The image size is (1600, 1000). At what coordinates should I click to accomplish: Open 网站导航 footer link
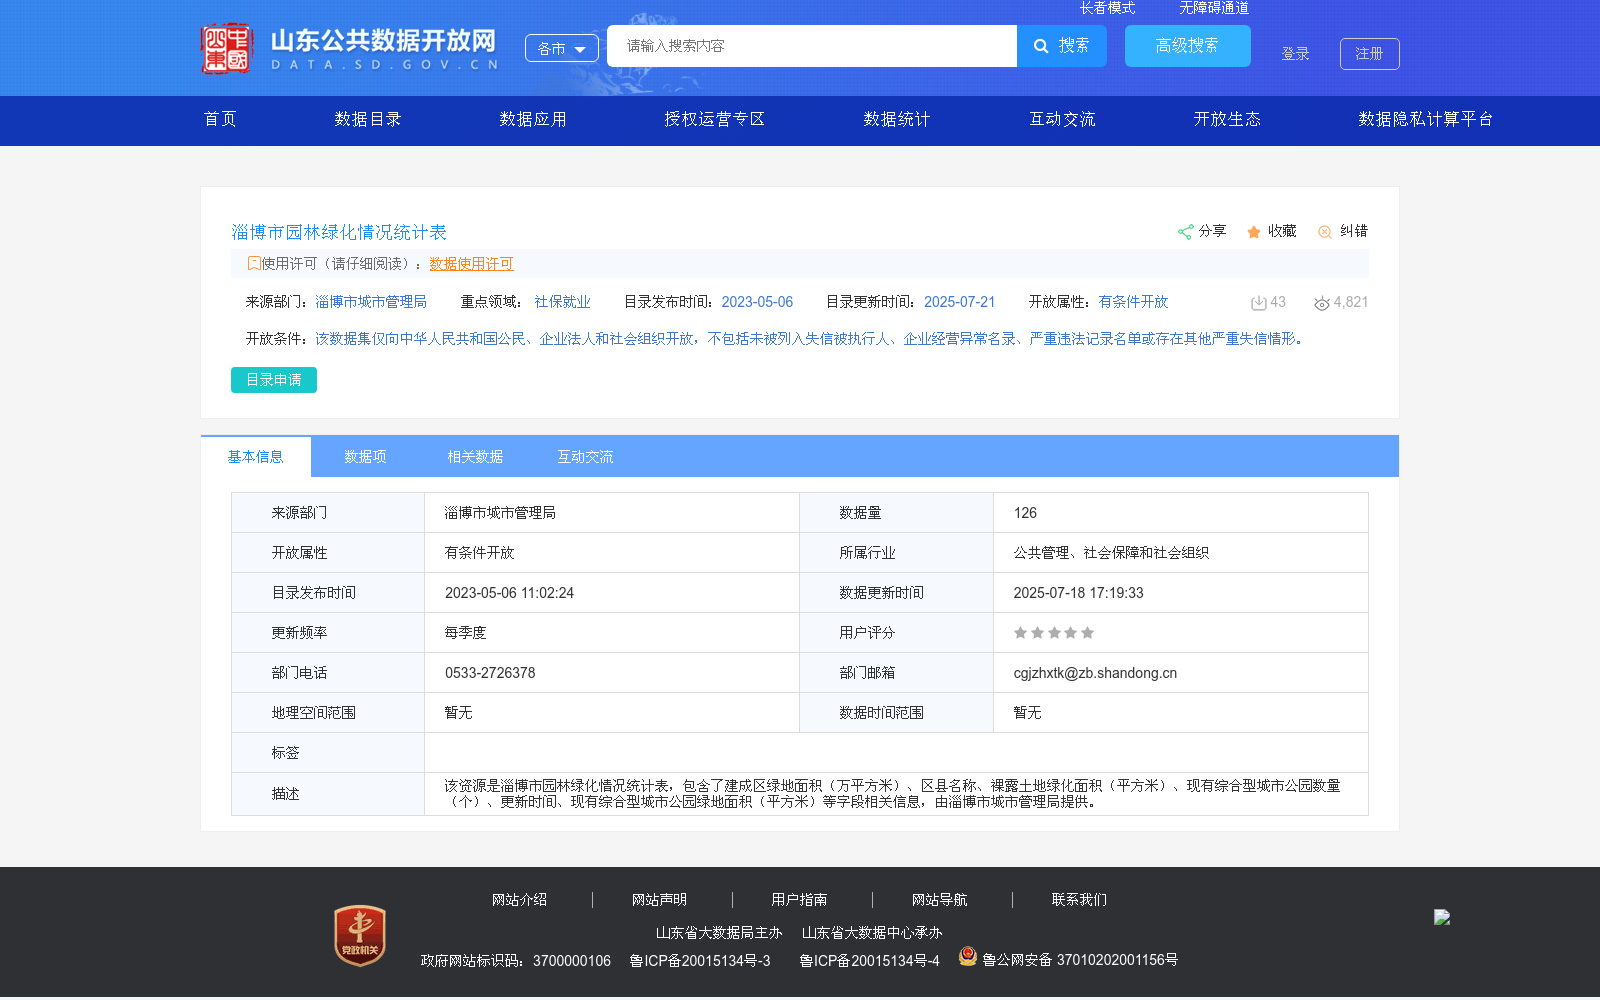939,900
